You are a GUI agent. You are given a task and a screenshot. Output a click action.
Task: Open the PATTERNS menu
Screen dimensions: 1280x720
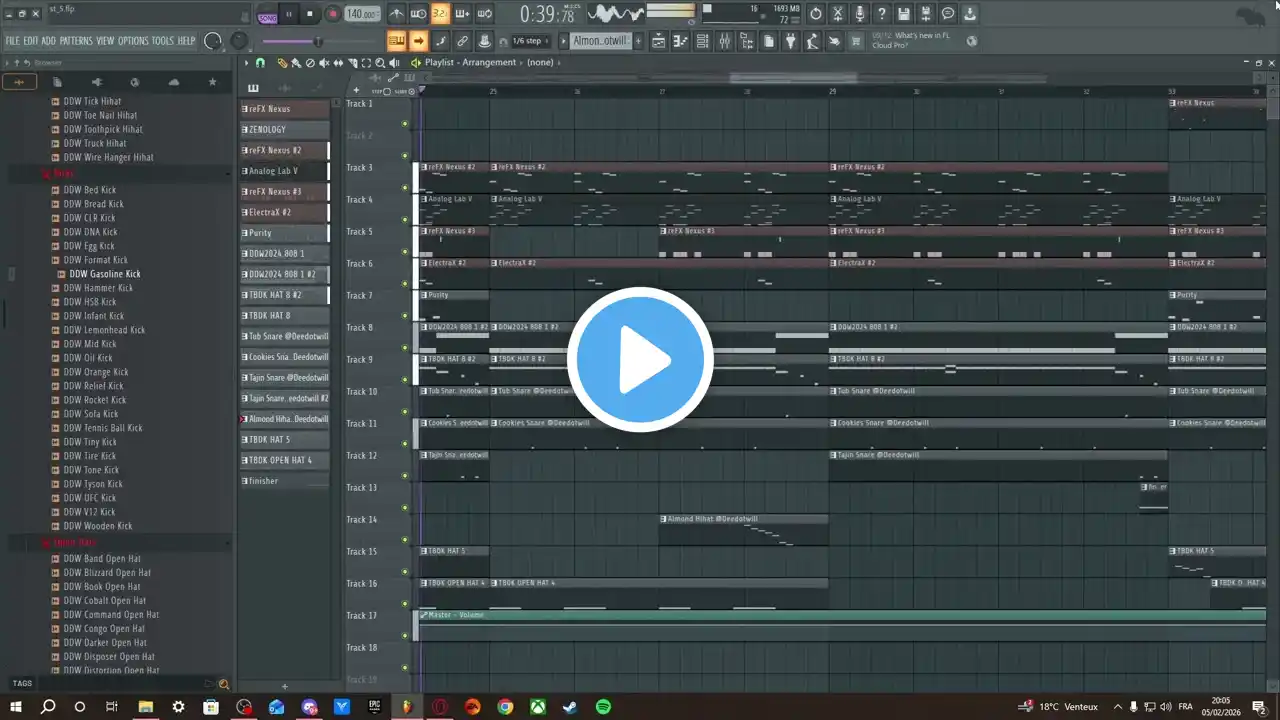pyautogui.click(x=76, y=41)
